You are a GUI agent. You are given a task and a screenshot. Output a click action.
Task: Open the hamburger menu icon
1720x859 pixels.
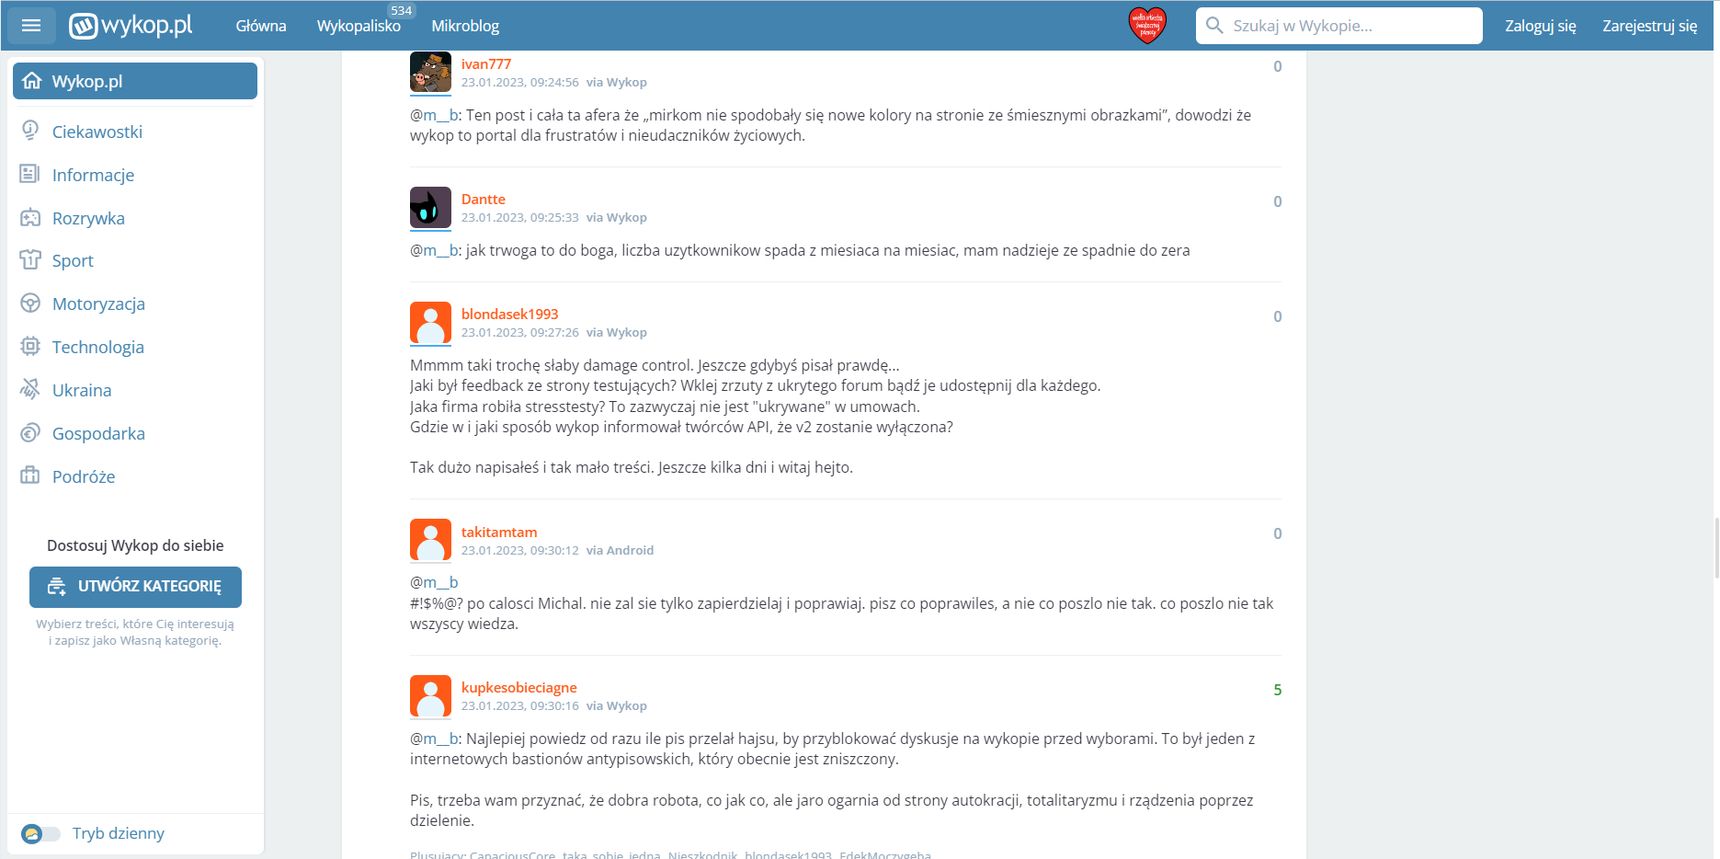tap(31, 25)
